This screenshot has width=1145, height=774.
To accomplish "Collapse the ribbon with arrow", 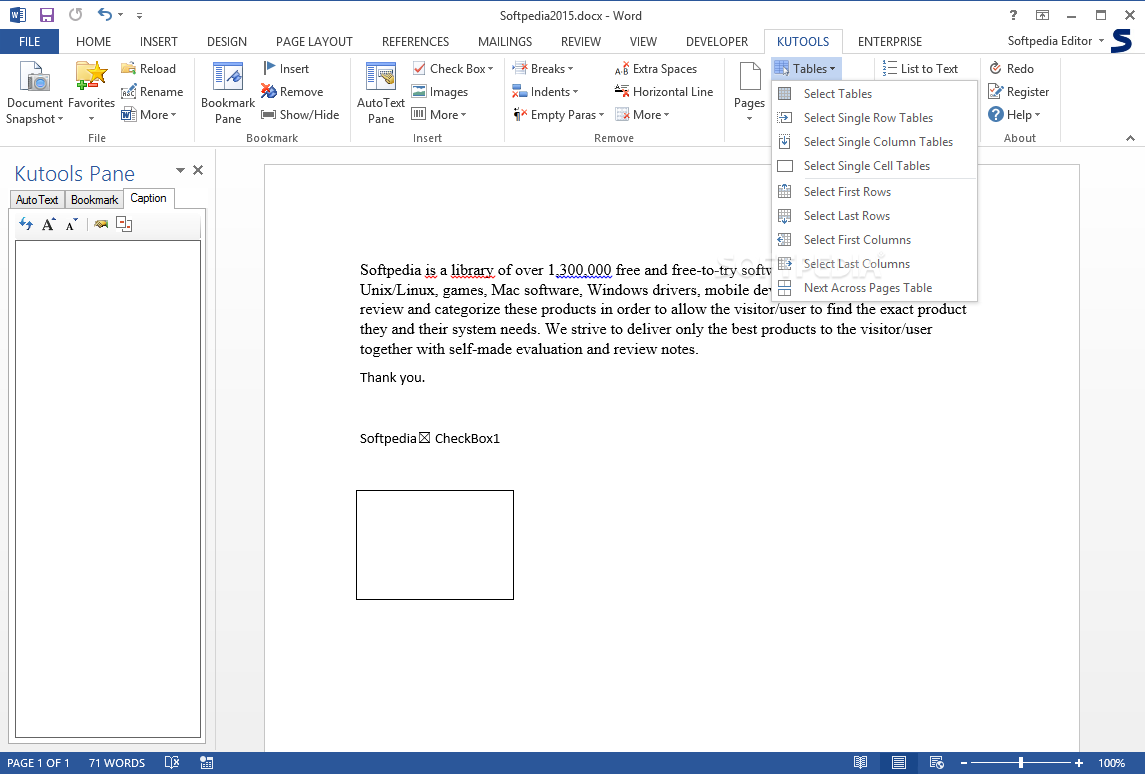I will 1130,138.
